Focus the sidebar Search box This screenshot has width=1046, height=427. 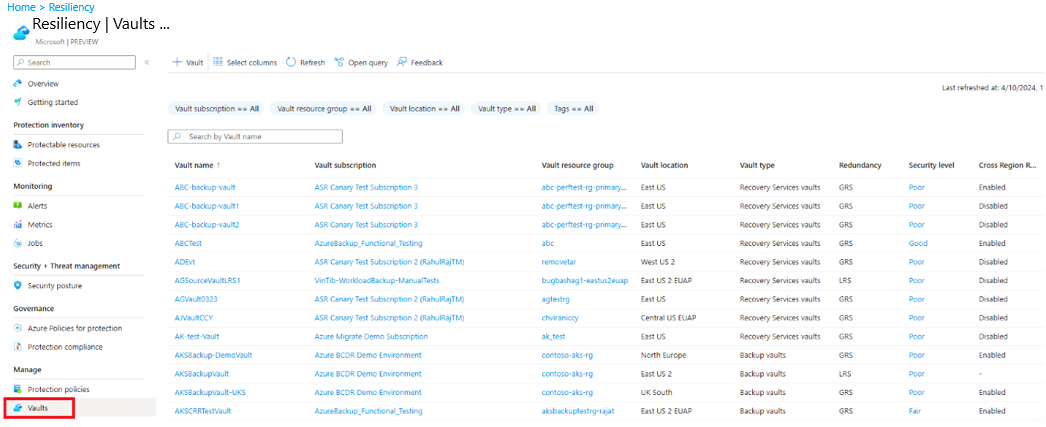[74, 62]
